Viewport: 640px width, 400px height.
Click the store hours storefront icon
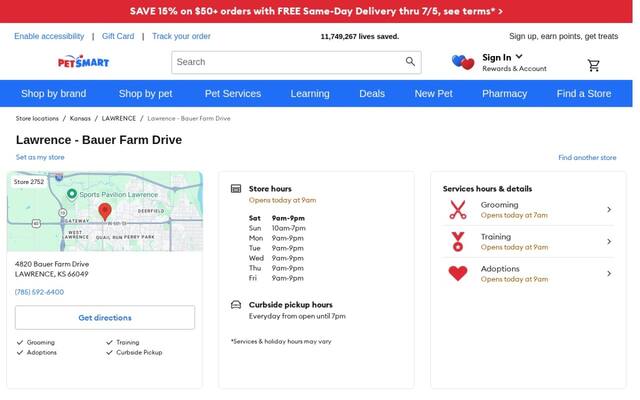click(x=236, y=189)
